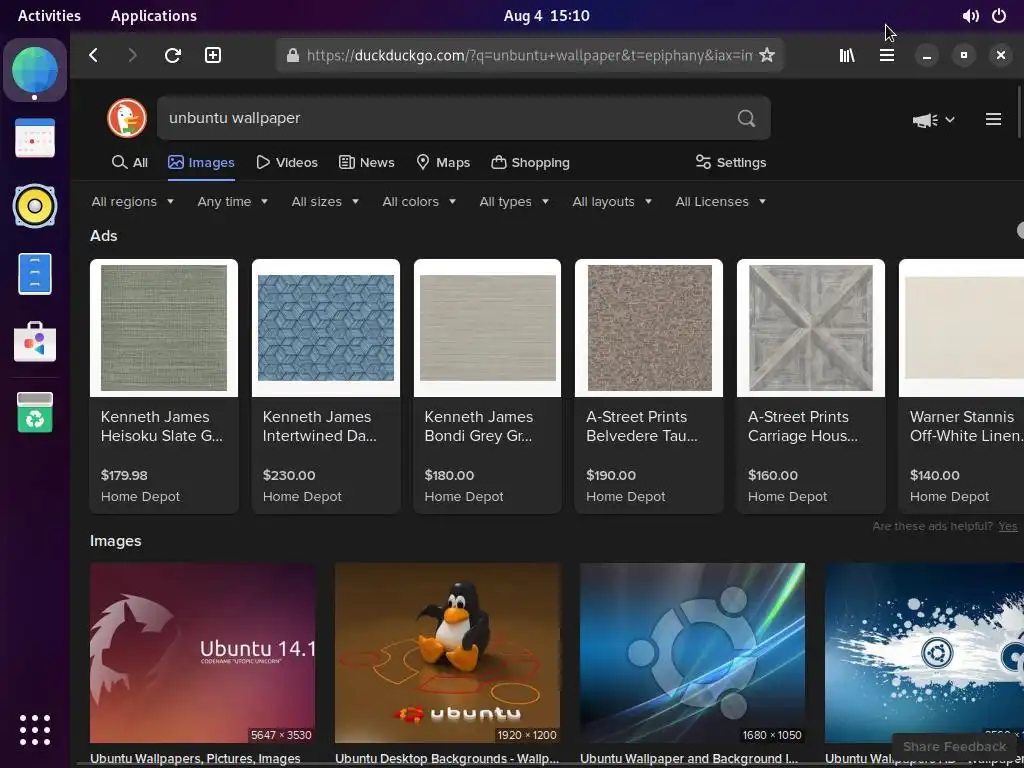Reload the current page
The image size is (1024, 768).
[172, 56]
